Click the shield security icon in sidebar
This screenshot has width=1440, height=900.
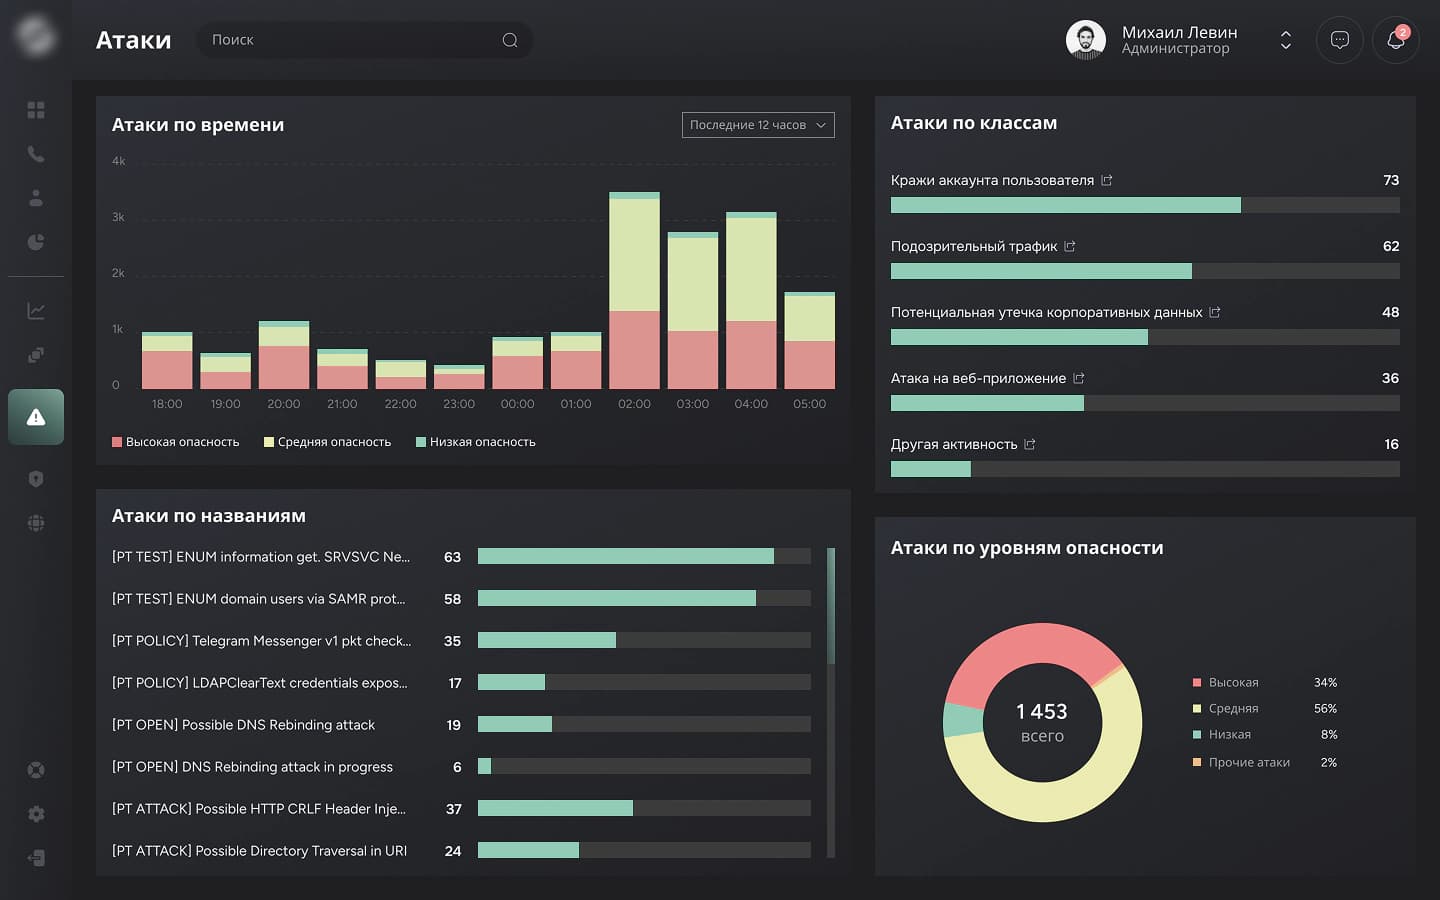tap(36, 479)
